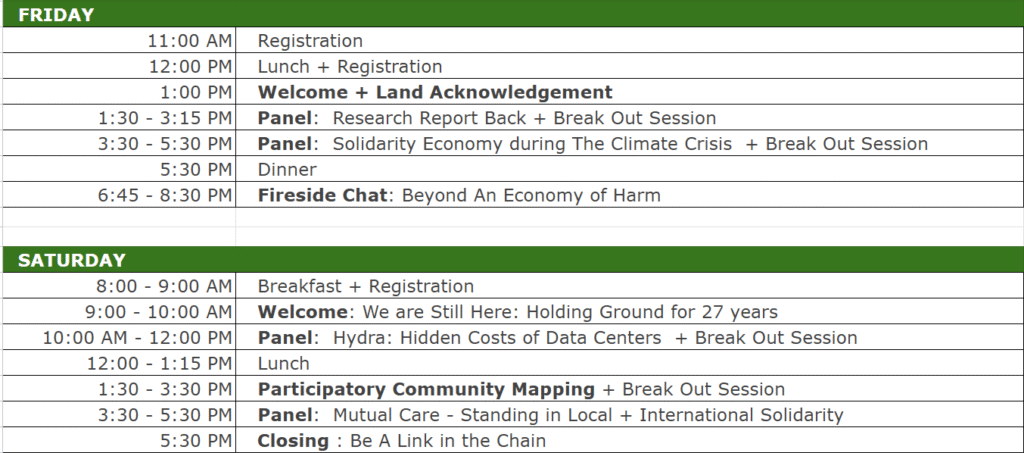Screen dimensions: 1024x453
Task: Click the 11:00 AM Registration cell
Action: (x=630, y=40)
